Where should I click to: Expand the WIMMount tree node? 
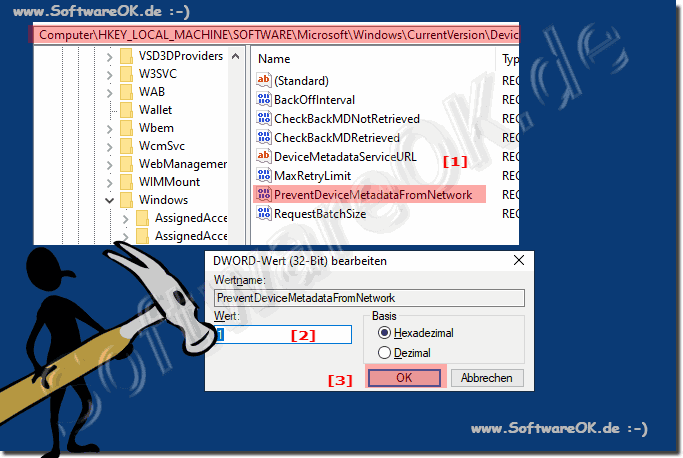coord(109,183)
